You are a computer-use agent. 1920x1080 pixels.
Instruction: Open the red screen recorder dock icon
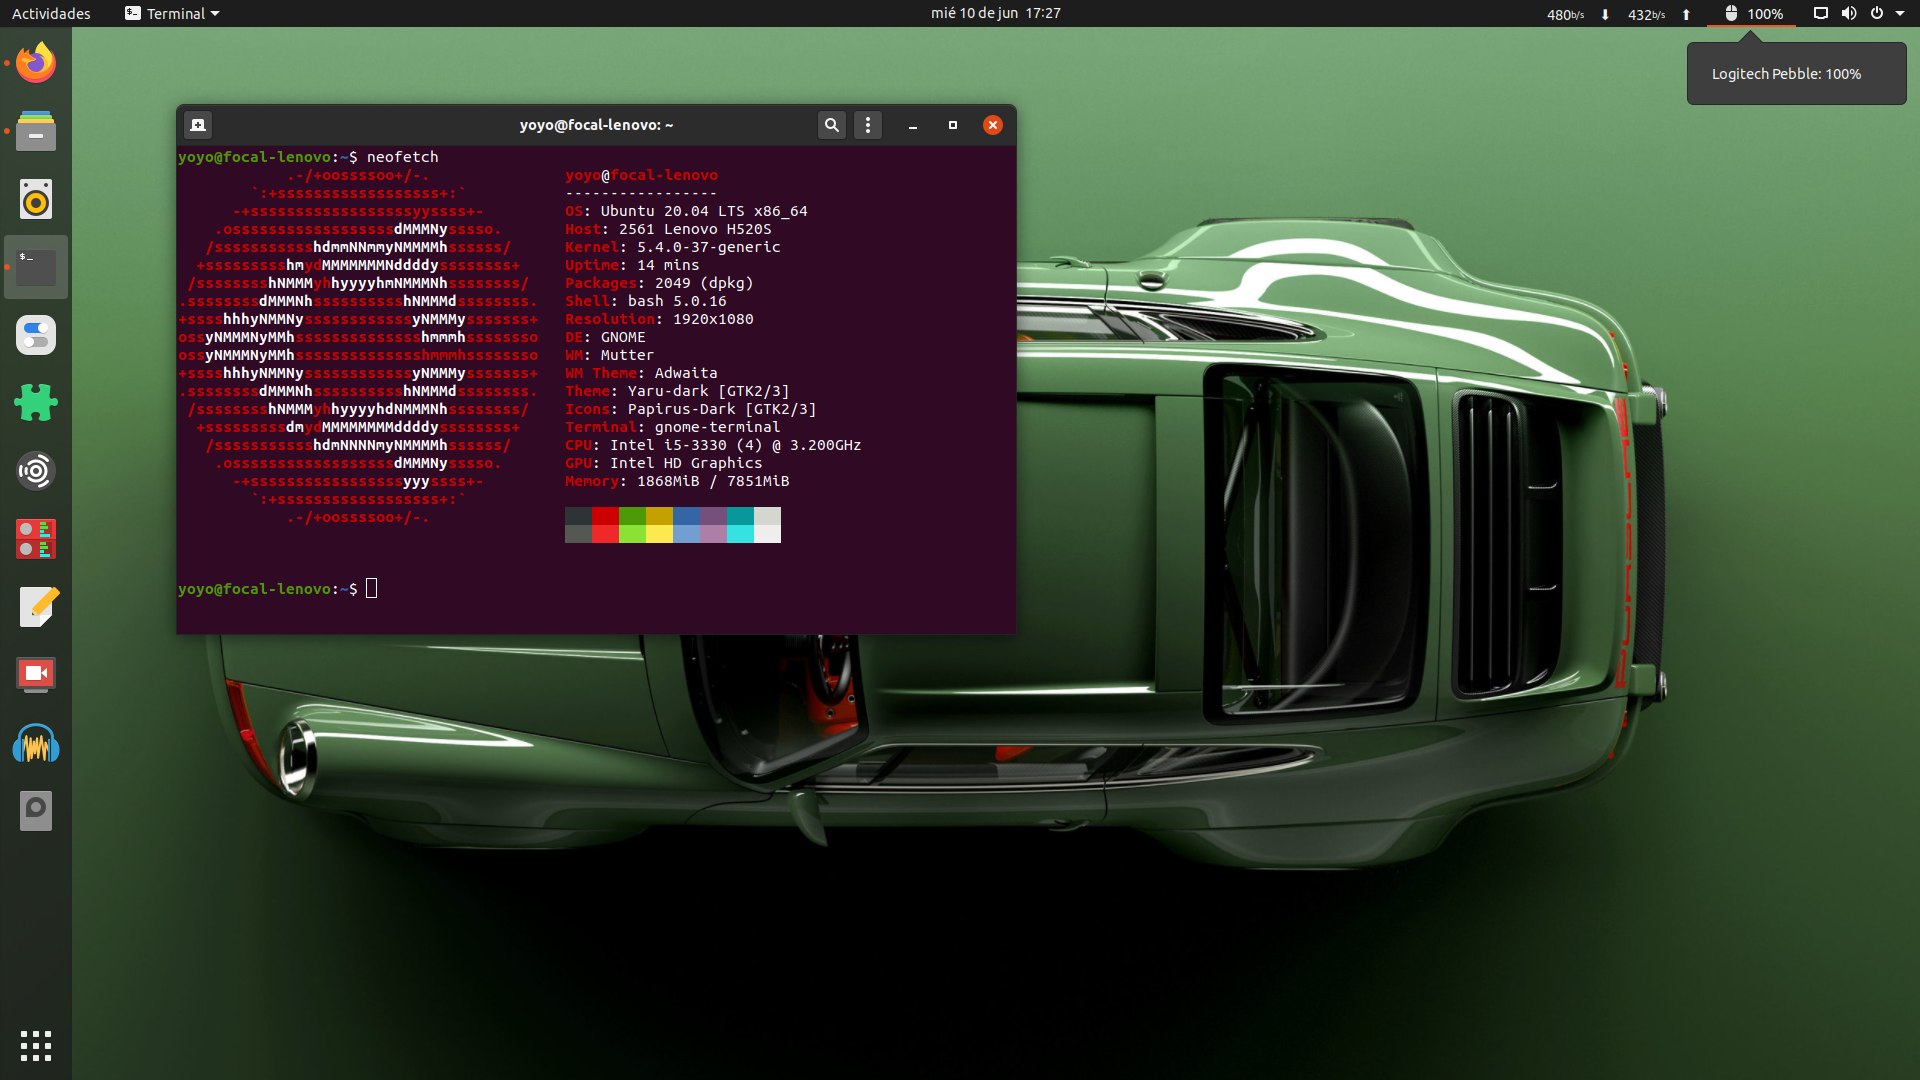pyautogui.click(x=36, y=675)
